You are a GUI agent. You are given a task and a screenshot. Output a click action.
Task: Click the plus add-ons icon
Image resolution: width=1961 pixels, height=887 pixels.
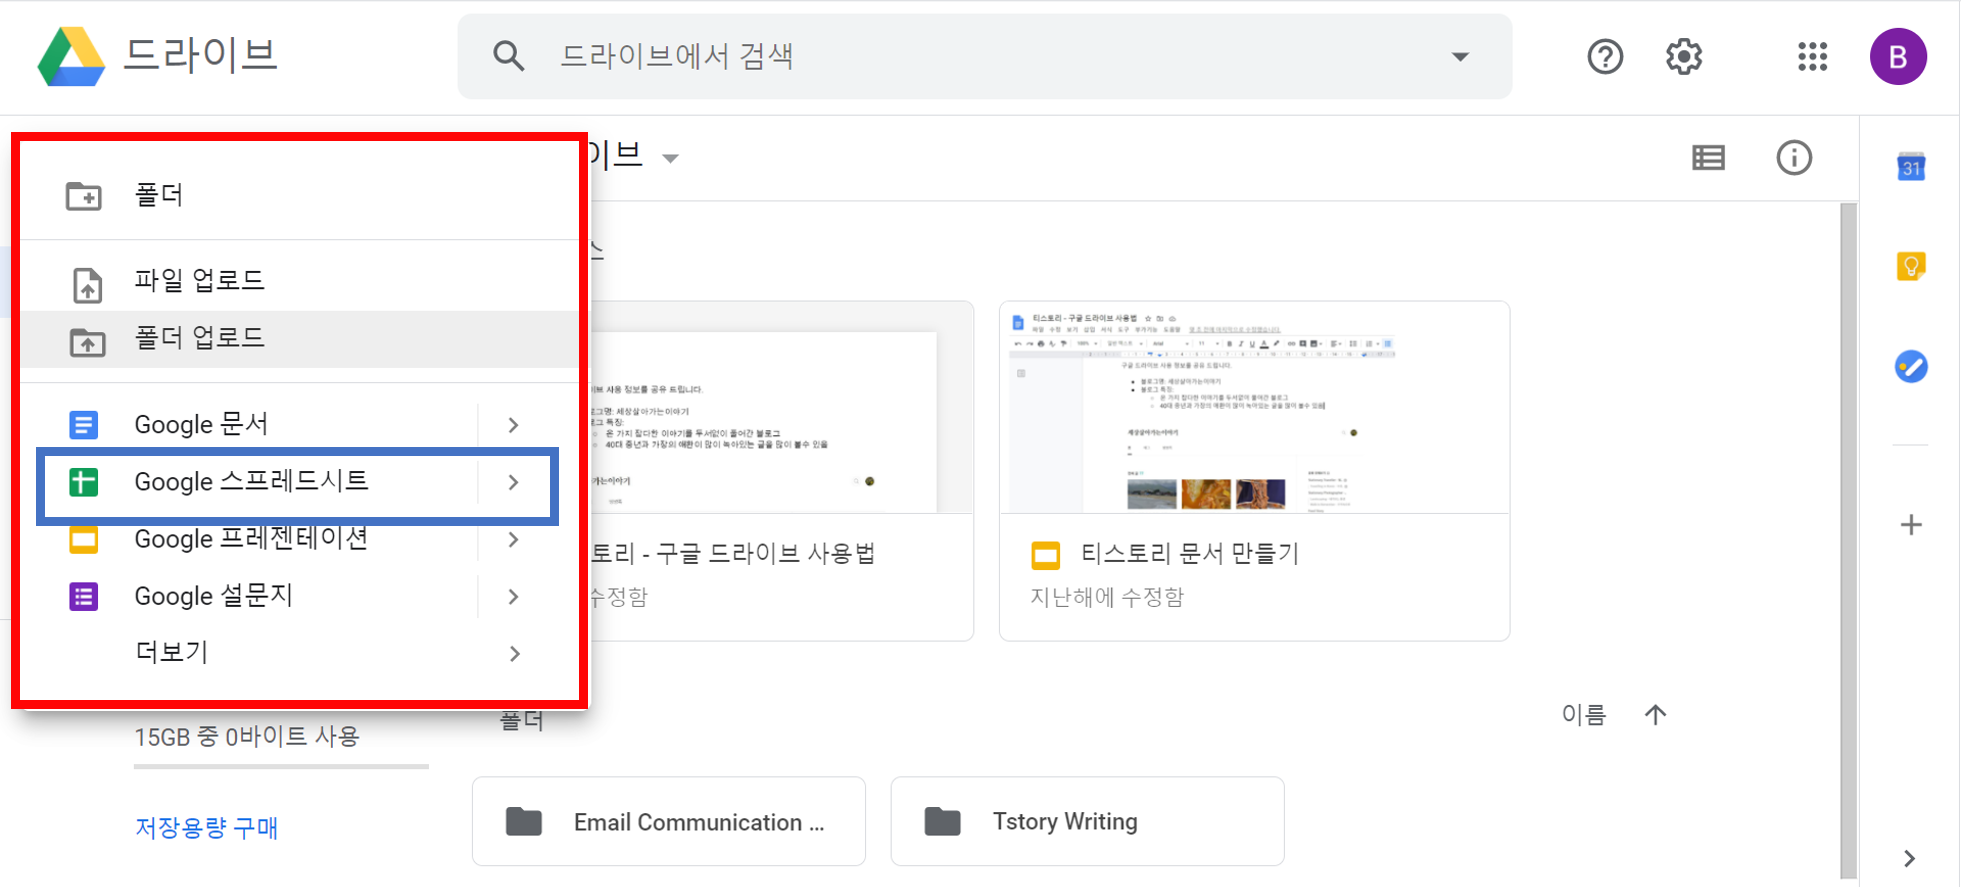1911,525
